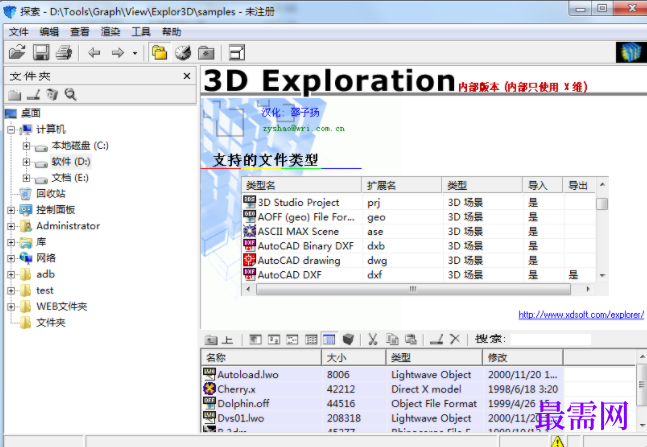
Task: Select 文件夹 folder in the tree
Action: point(51,322)
